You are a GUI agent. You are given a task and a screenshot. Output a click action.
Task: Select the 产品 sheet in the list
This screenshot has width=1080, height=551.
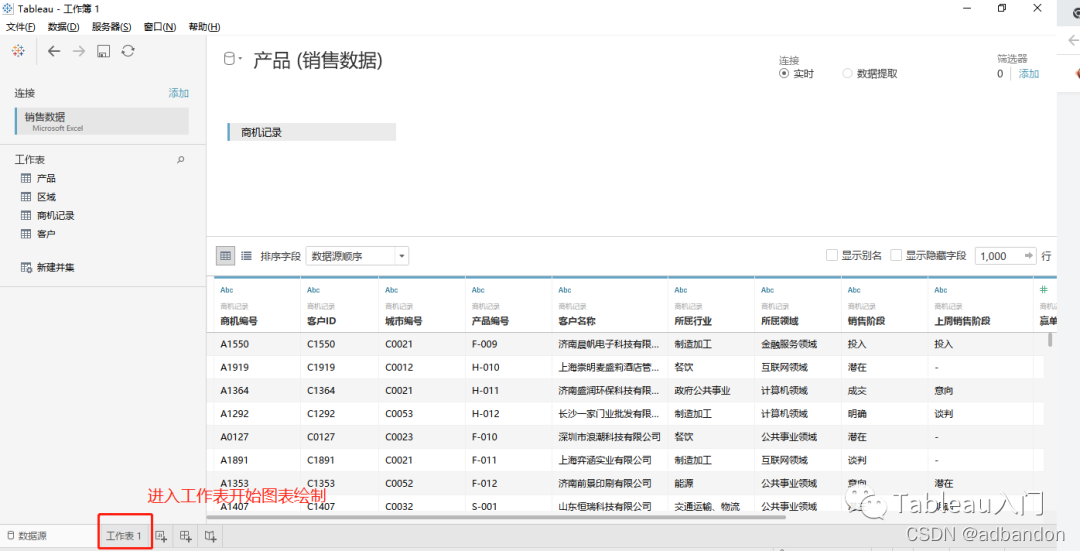tap(46, 178)
